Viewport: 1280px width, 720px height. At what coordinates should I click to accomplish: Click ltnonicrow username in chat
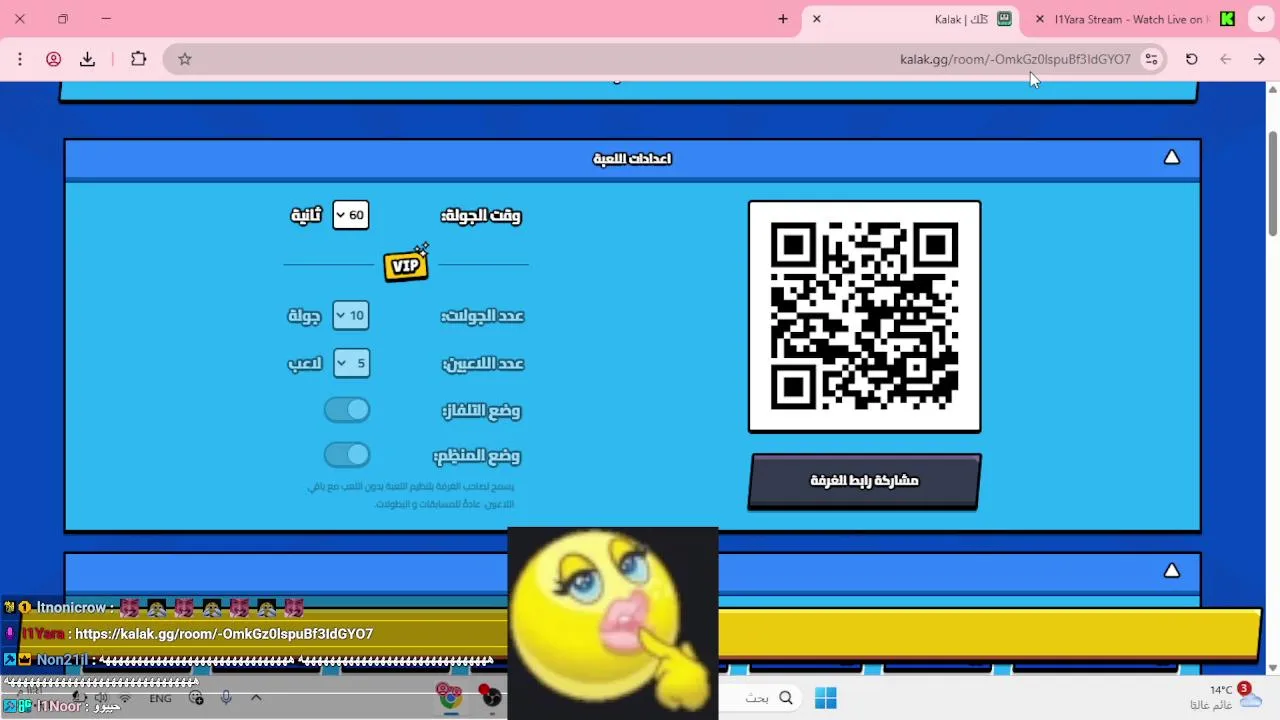point(71,608)
